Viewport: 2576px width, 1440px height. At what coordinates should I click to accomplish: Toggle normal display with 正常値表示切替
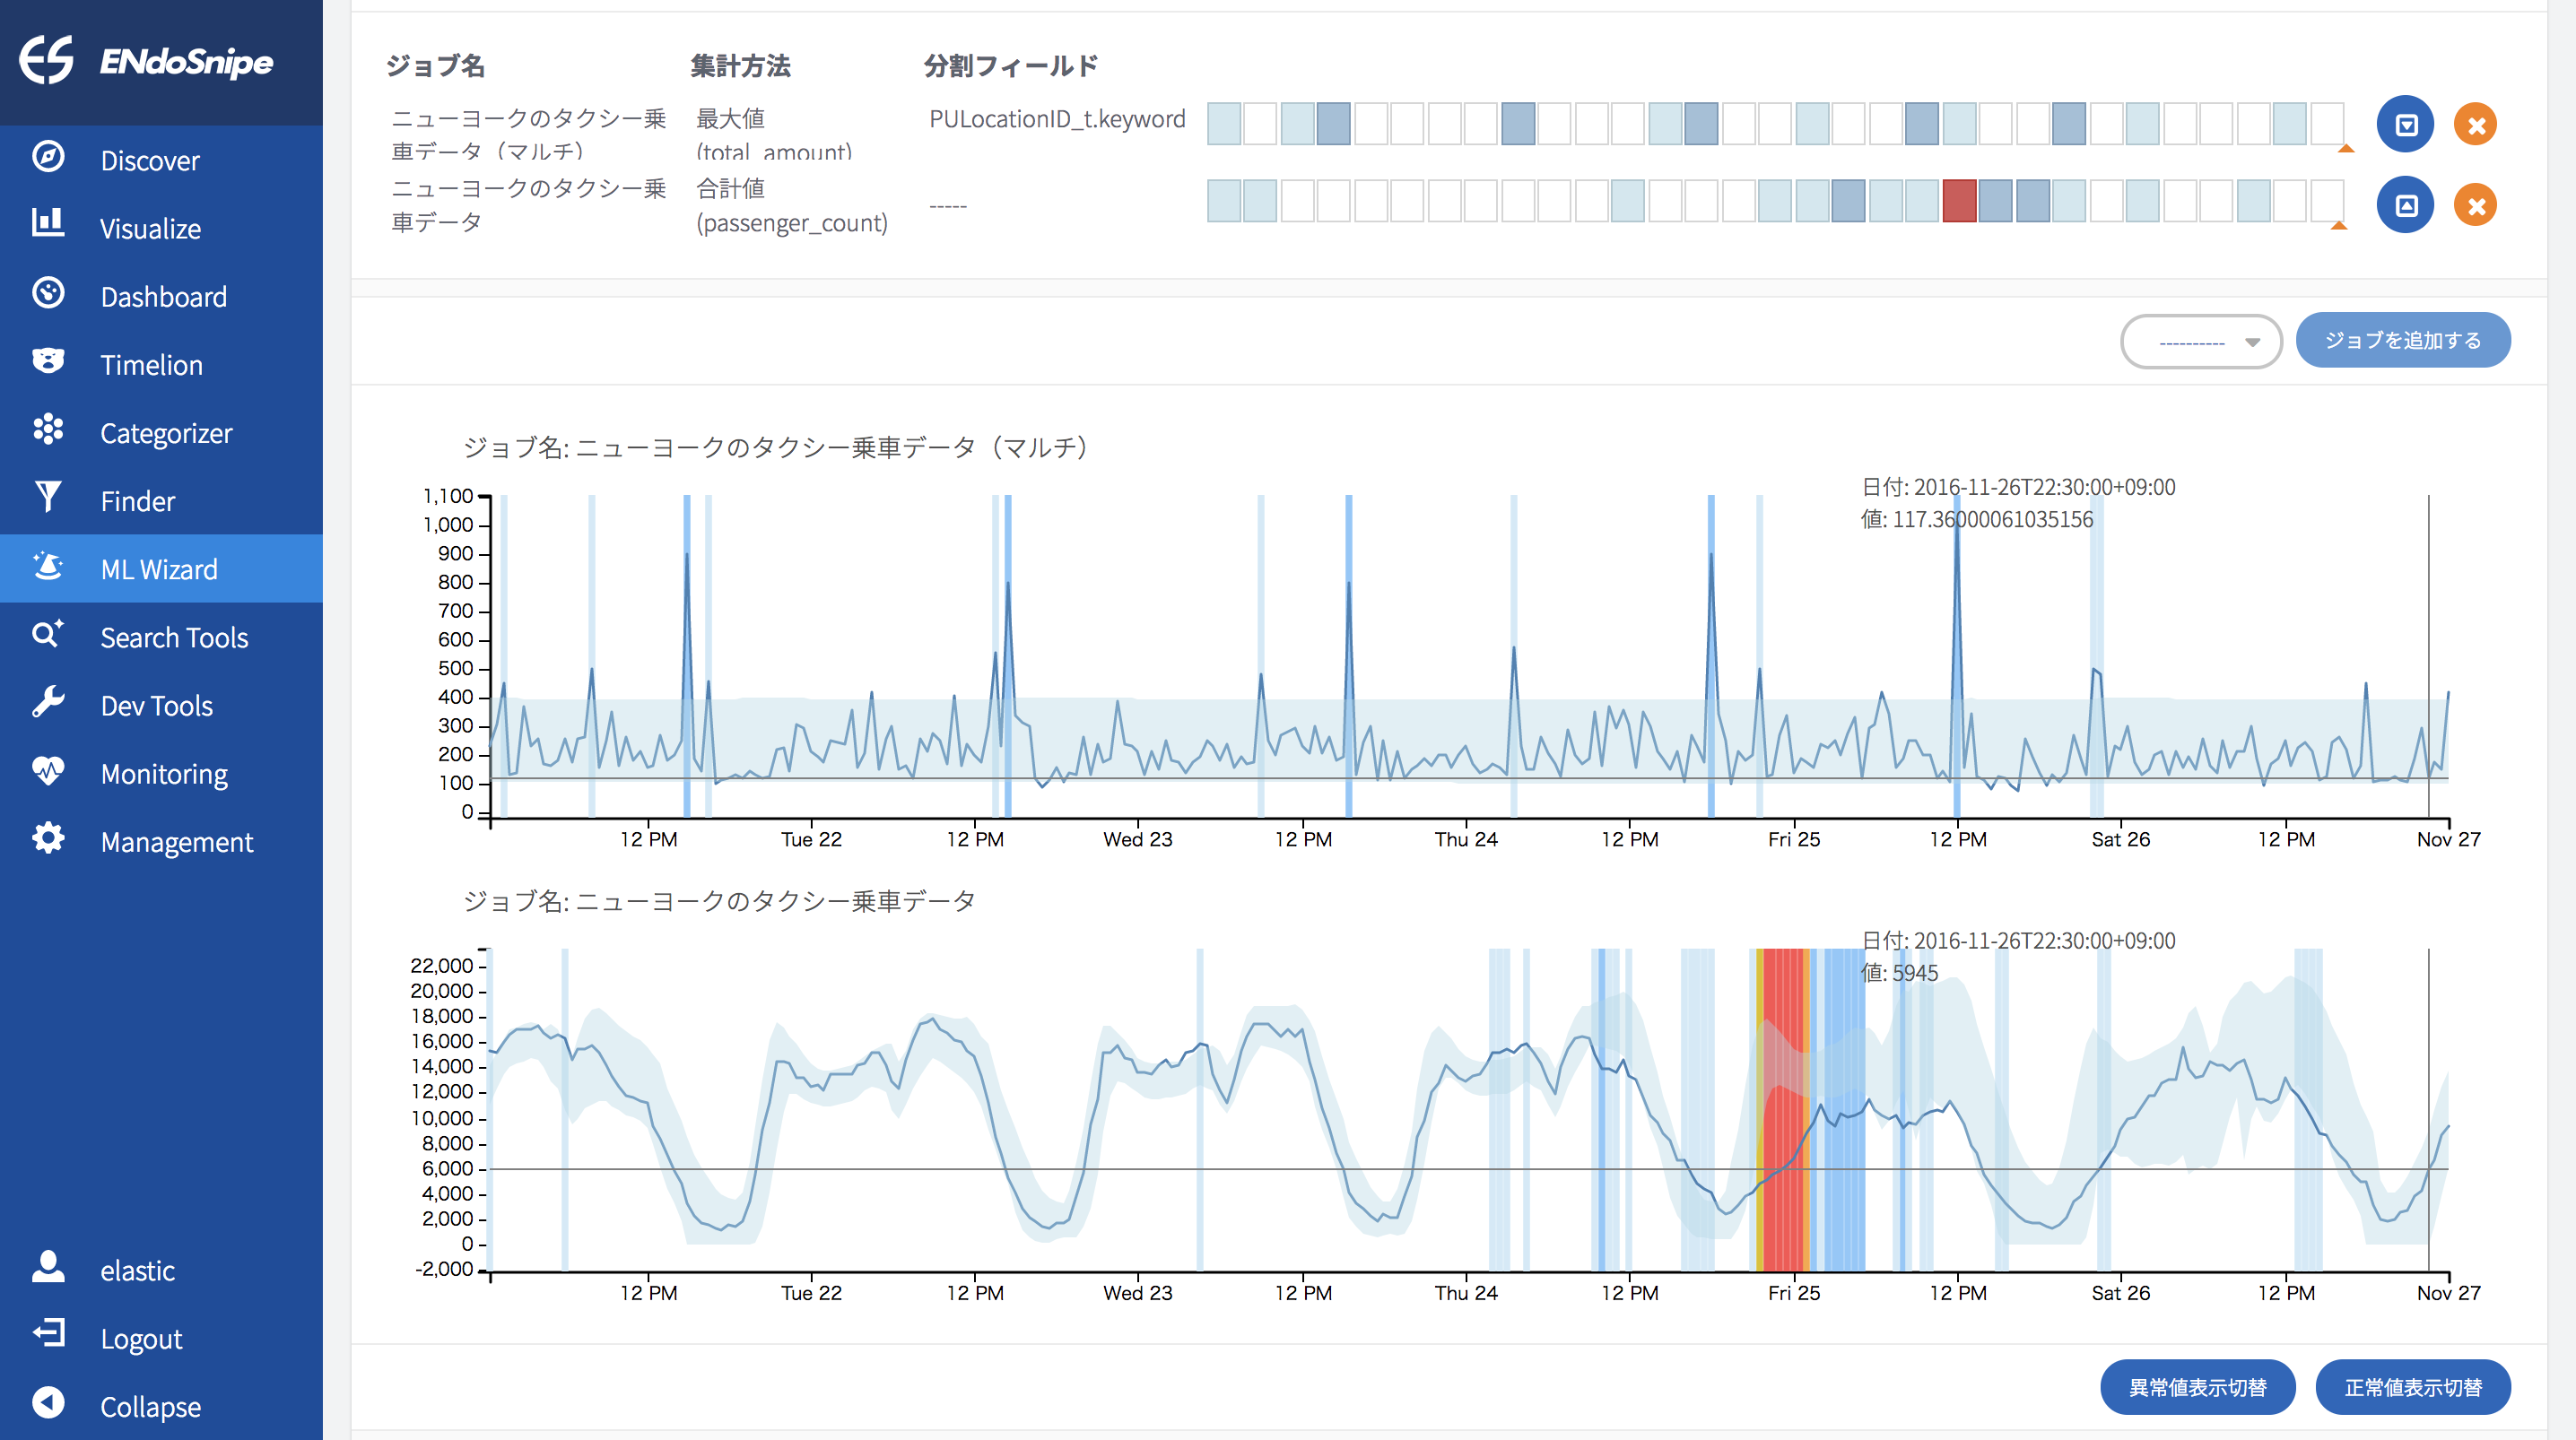click(2413, 1387)
